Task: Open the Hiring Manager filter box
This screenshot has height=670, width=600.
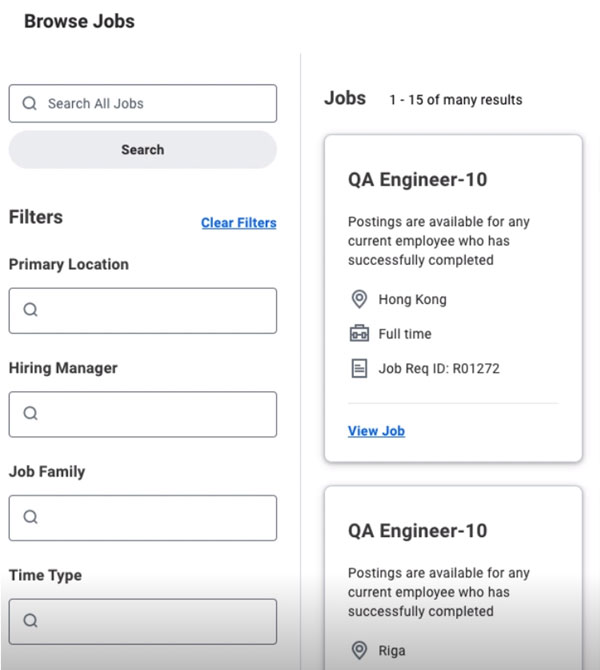Action: [143, 414]
